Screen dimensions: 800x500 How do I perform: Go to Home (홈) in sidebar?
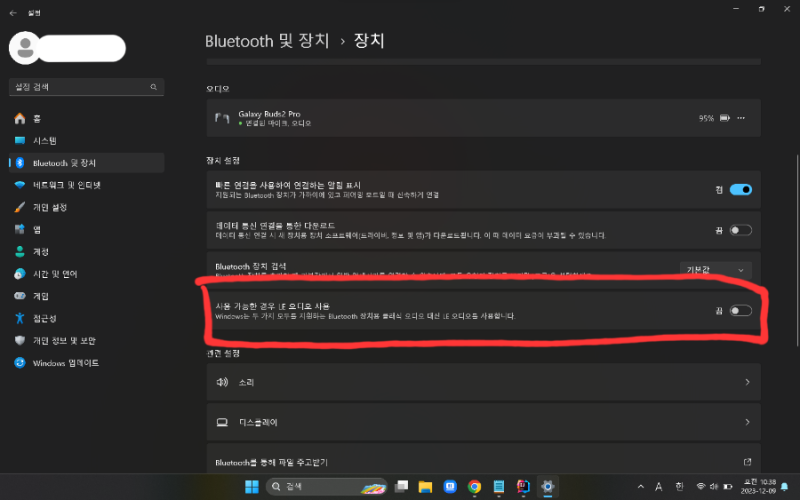[86, 118]
